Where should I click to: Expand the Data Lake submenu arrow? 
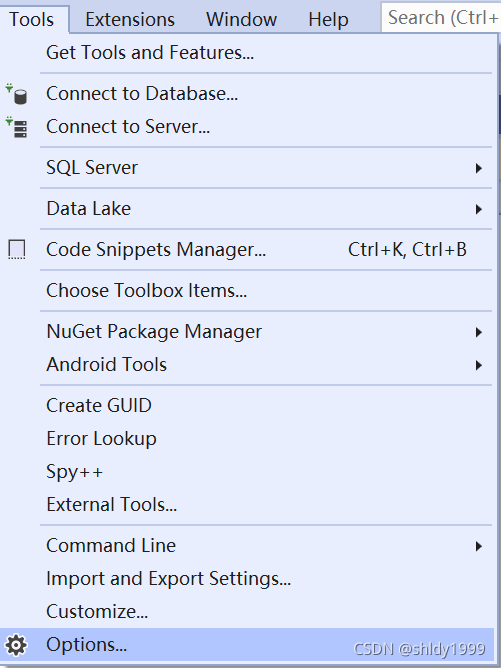coord(479,209)
